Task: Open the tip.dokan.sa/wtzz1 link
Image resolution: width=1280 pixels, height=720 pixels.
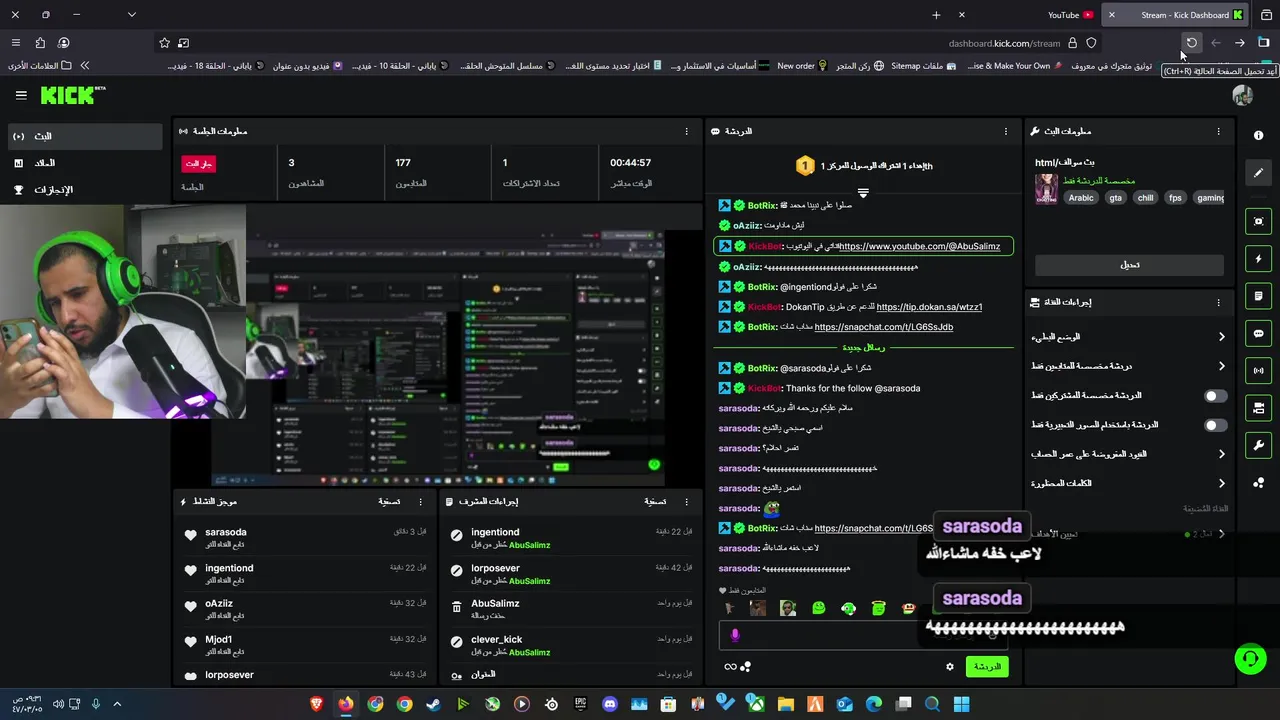Action: click(x=929, y=307)
